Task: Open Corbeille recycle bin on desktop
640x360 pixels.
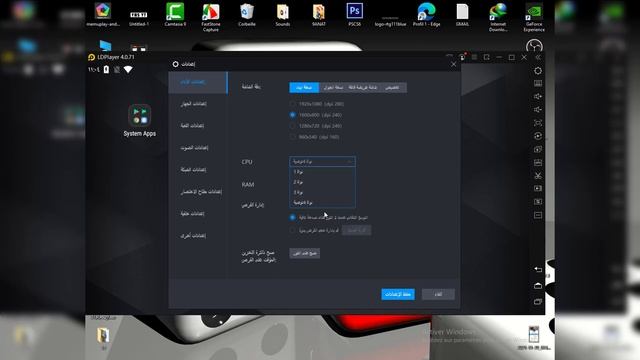Action: [247, 15]
